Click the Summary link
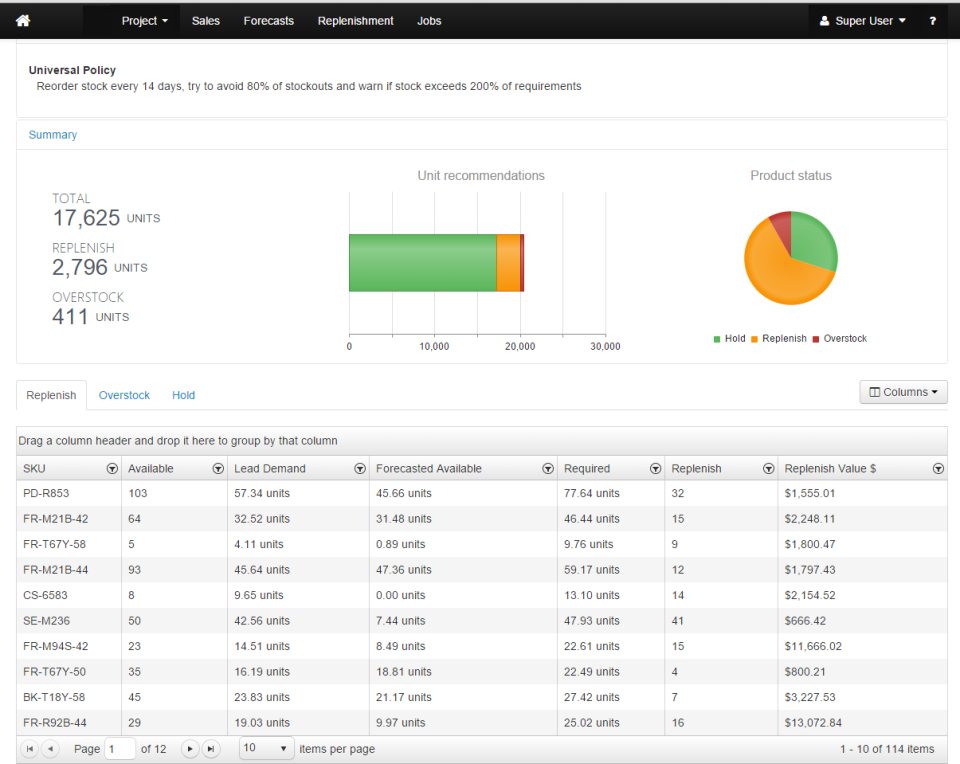 (x=53, y=135)
